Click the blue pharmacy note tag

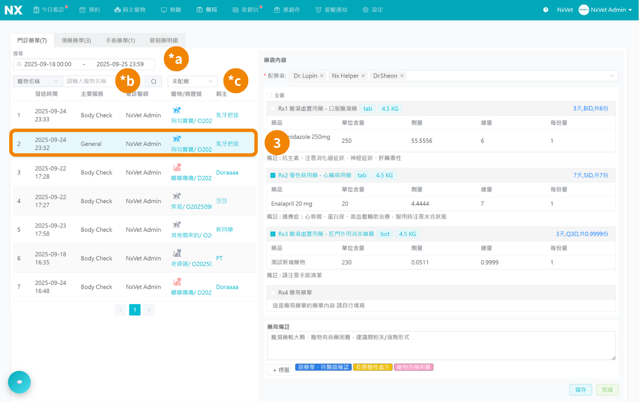323,367
